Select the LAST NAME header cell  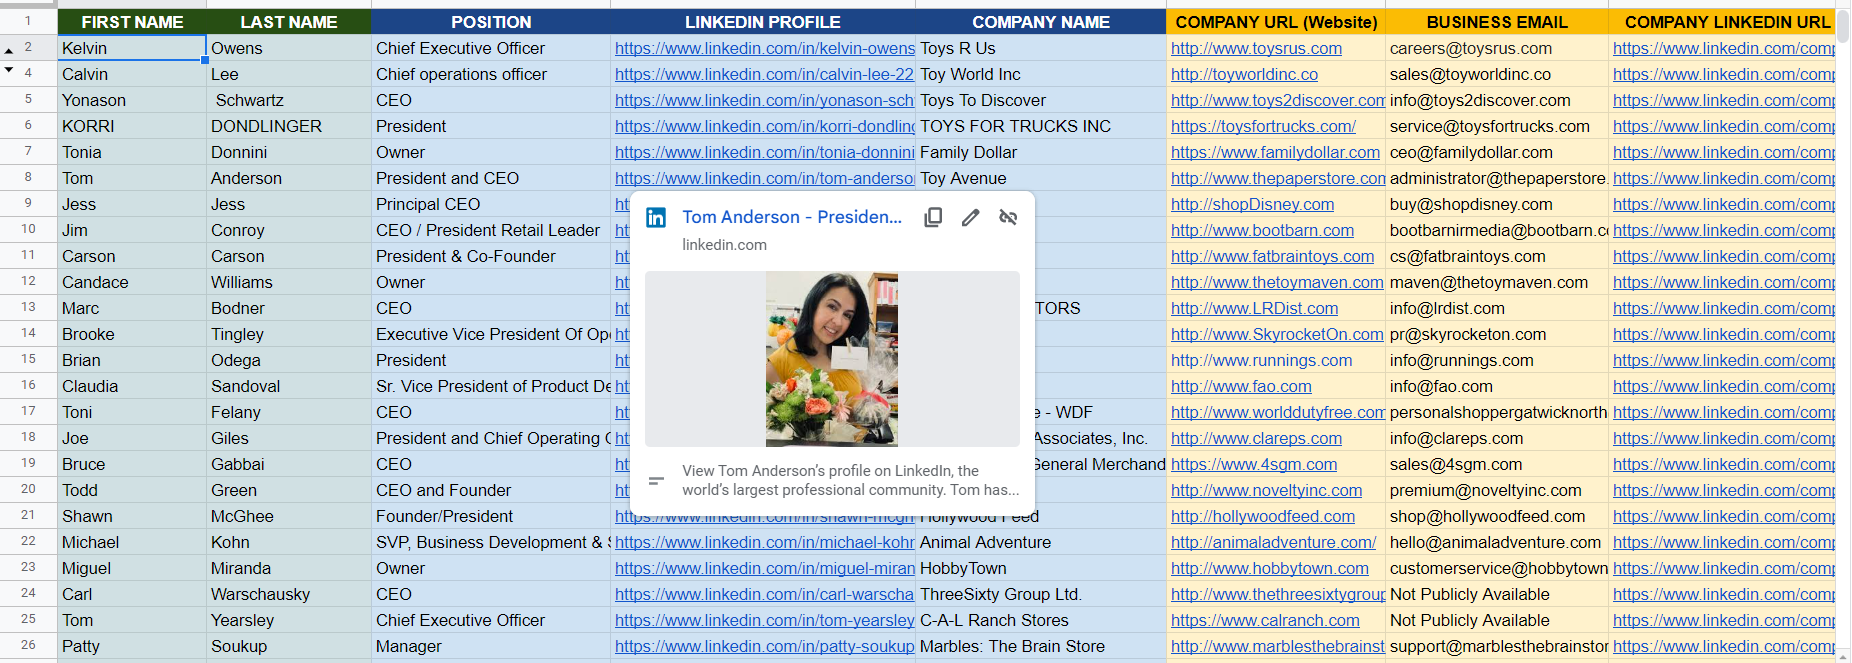pos(289,22)
